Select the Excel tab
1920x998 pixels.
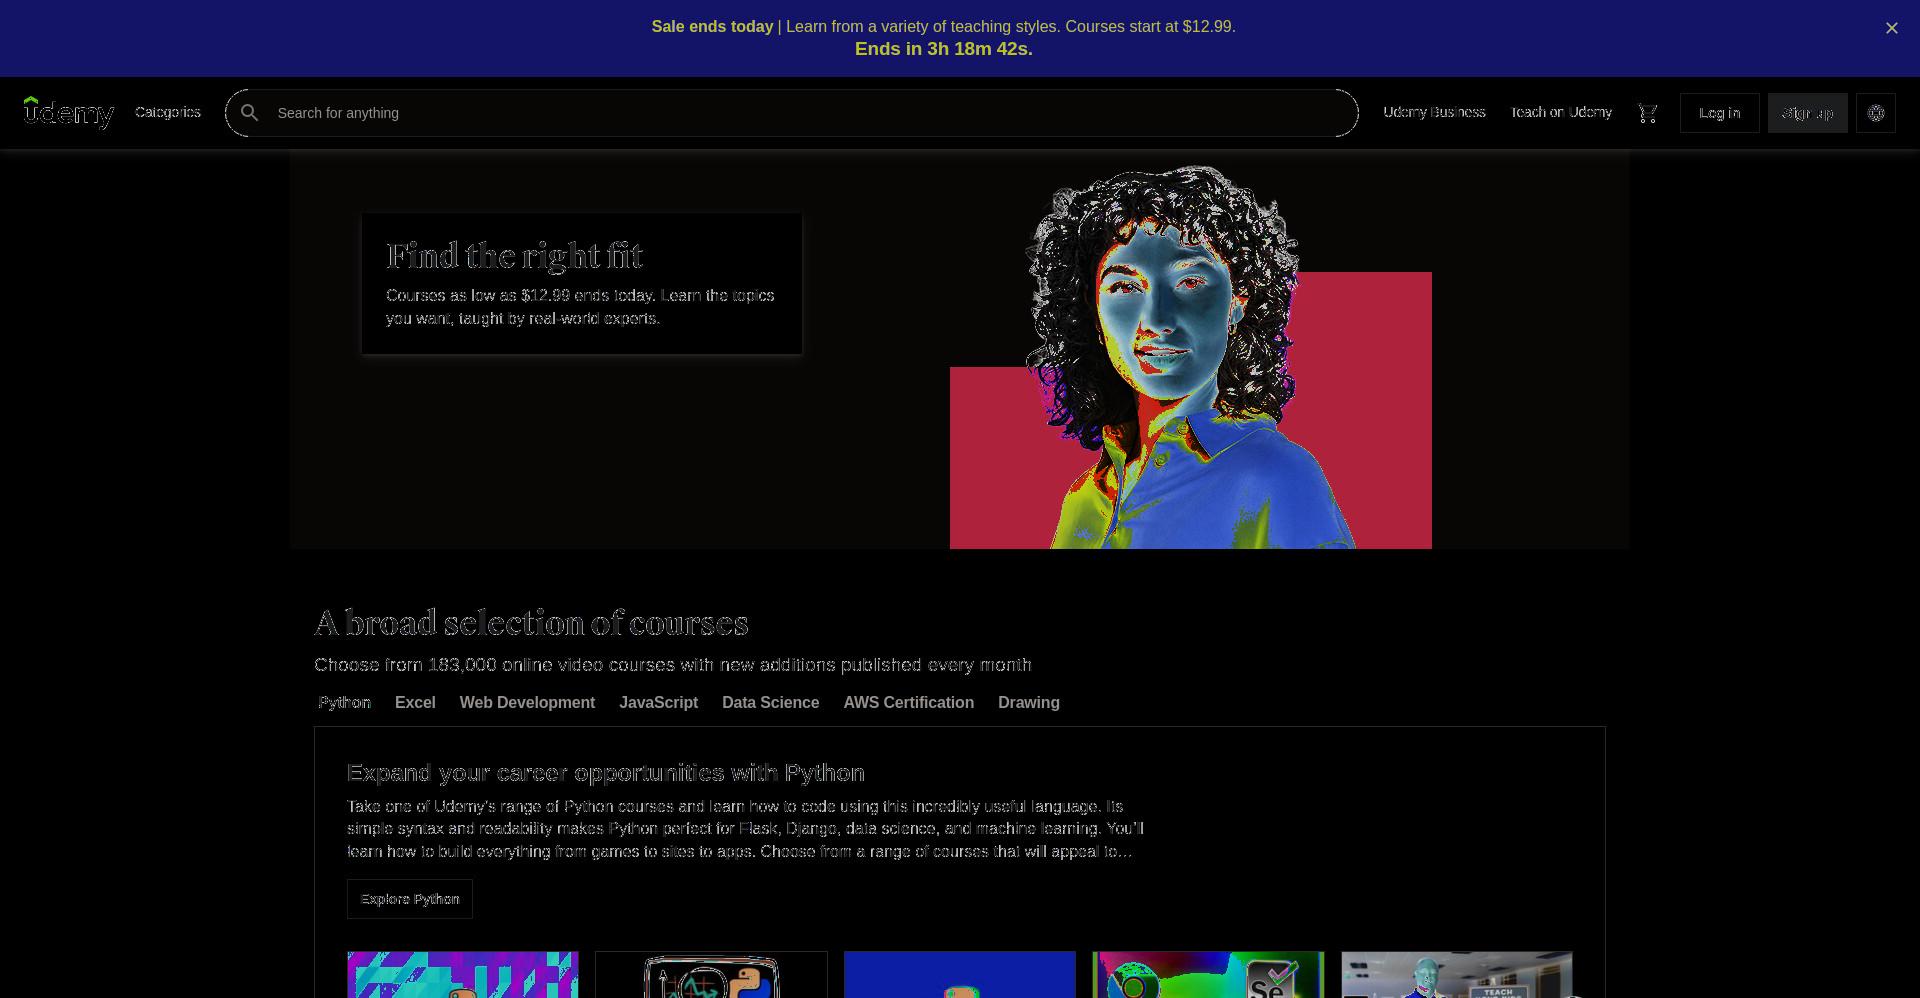pyautogui.click(x=415, y=703)
